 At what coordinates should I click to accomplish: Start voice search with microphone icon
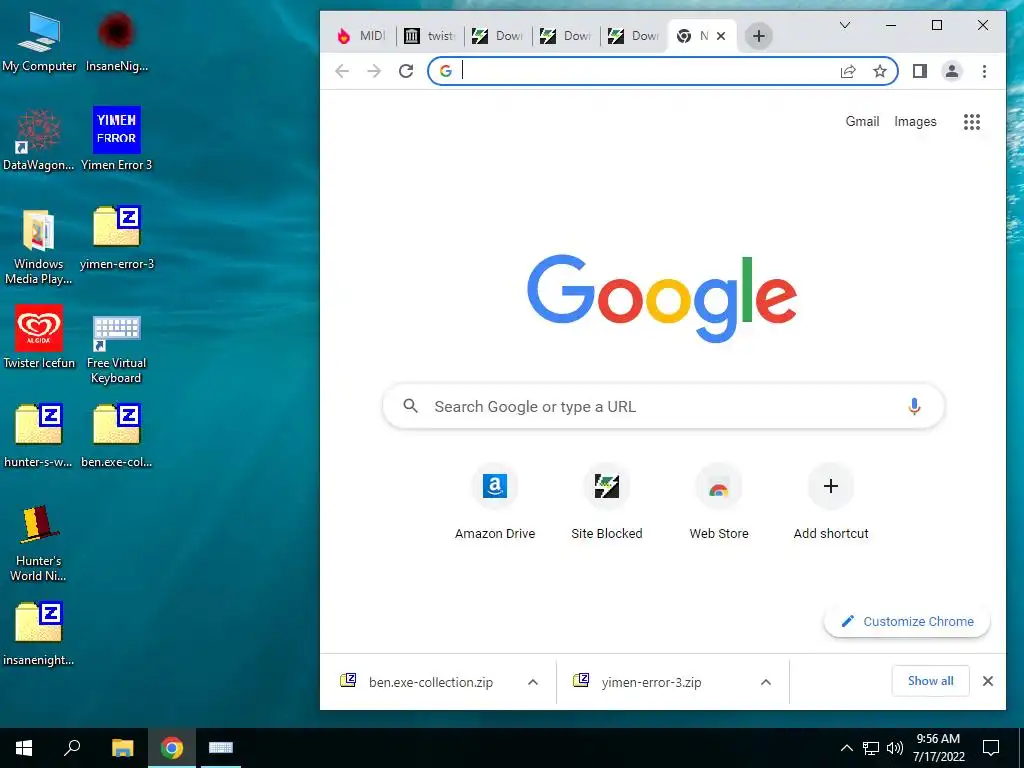pyautogui.click(x=914, y=406)
